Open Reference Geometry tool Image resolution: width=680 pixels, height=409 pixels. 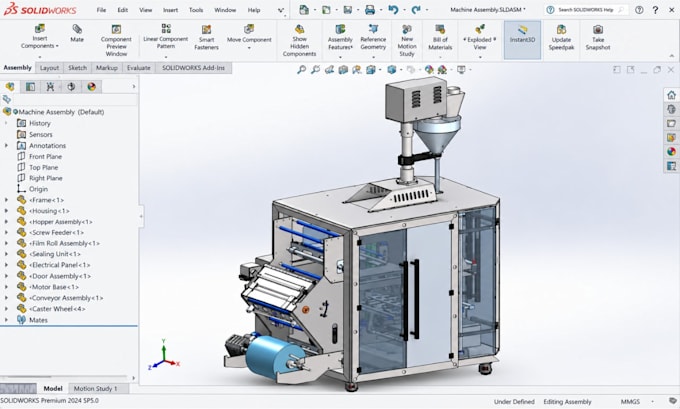[x=373, y=37]
